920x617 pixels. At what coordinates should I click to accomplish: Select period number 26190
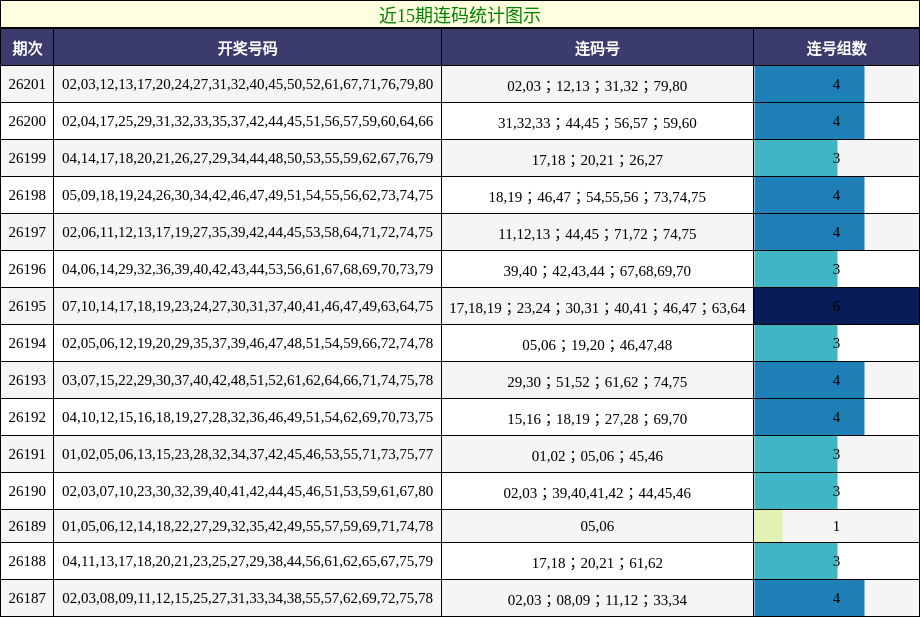coord(27,491)
